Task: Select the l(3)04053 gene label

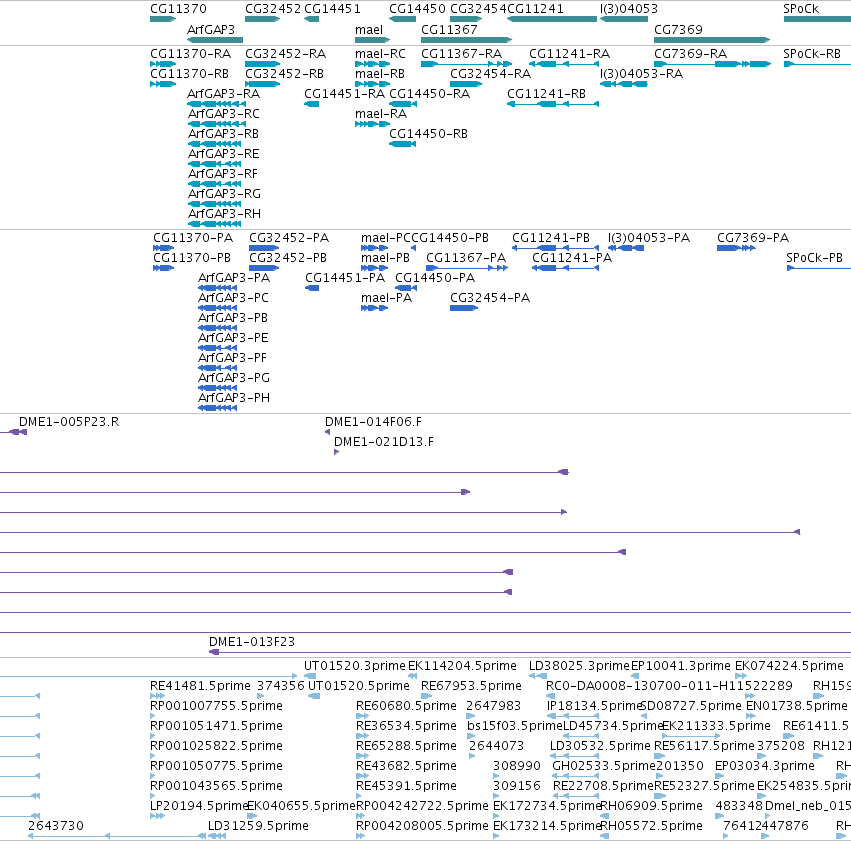Action: [x=629, y=9]
